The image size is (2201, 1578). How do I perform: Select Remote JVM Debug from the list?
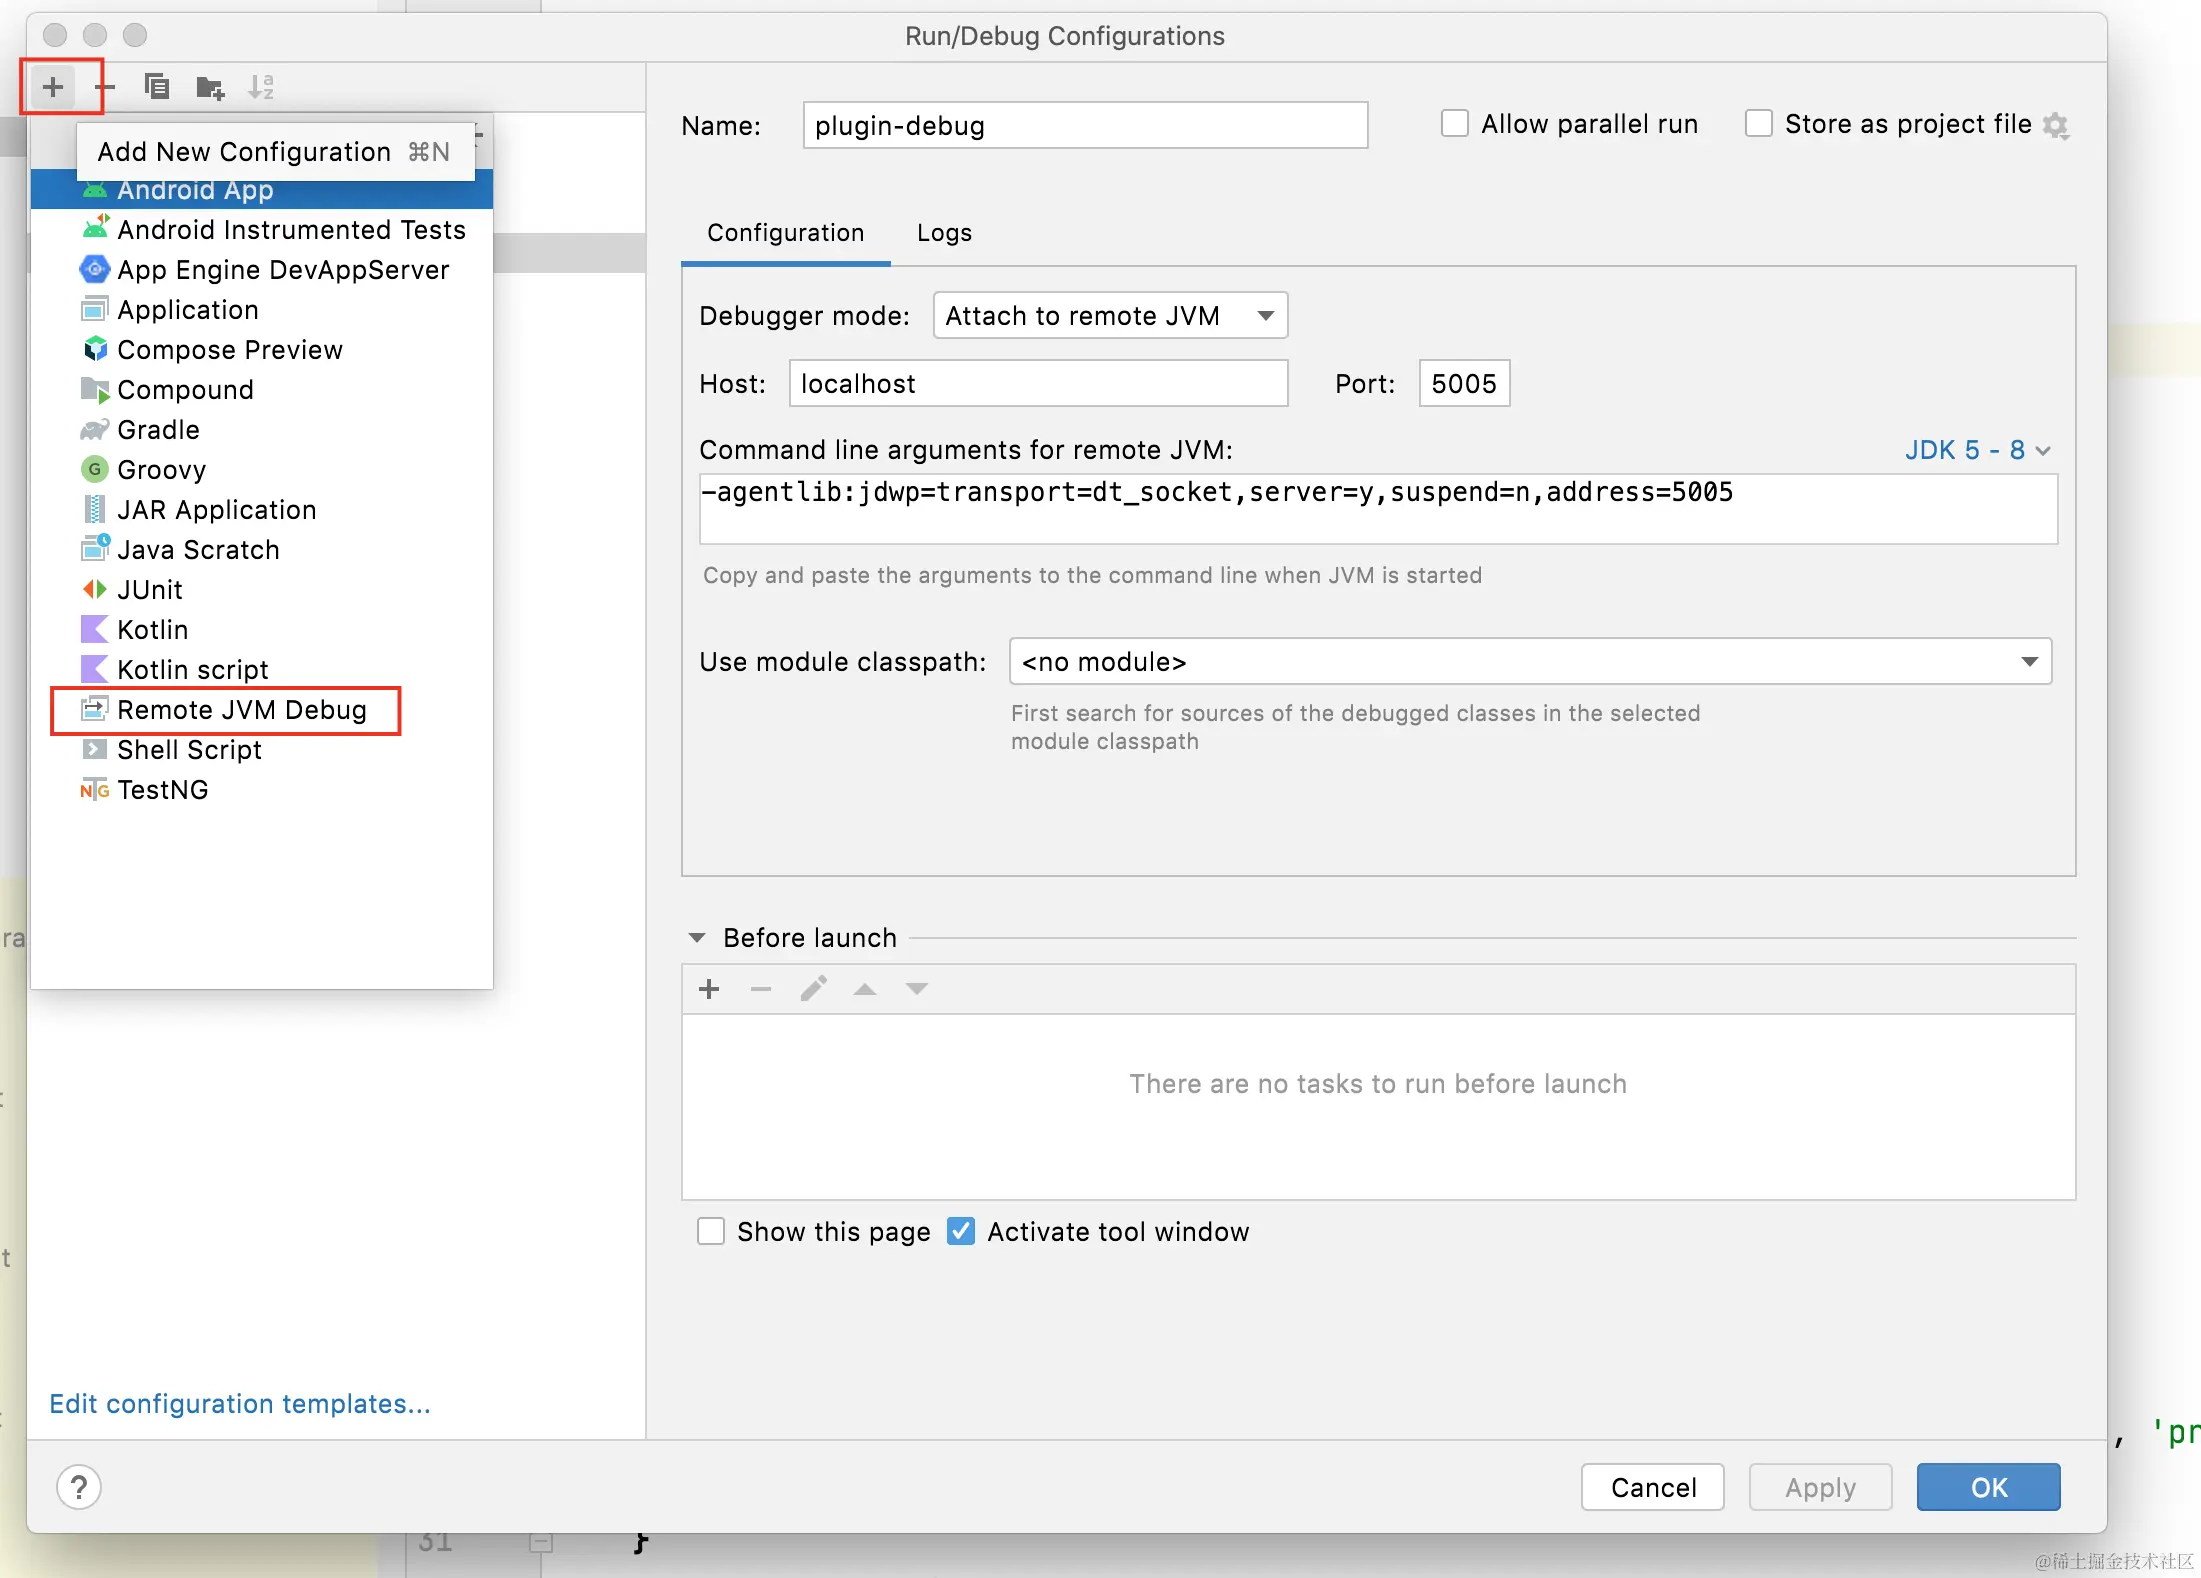(x=241, y=710)
